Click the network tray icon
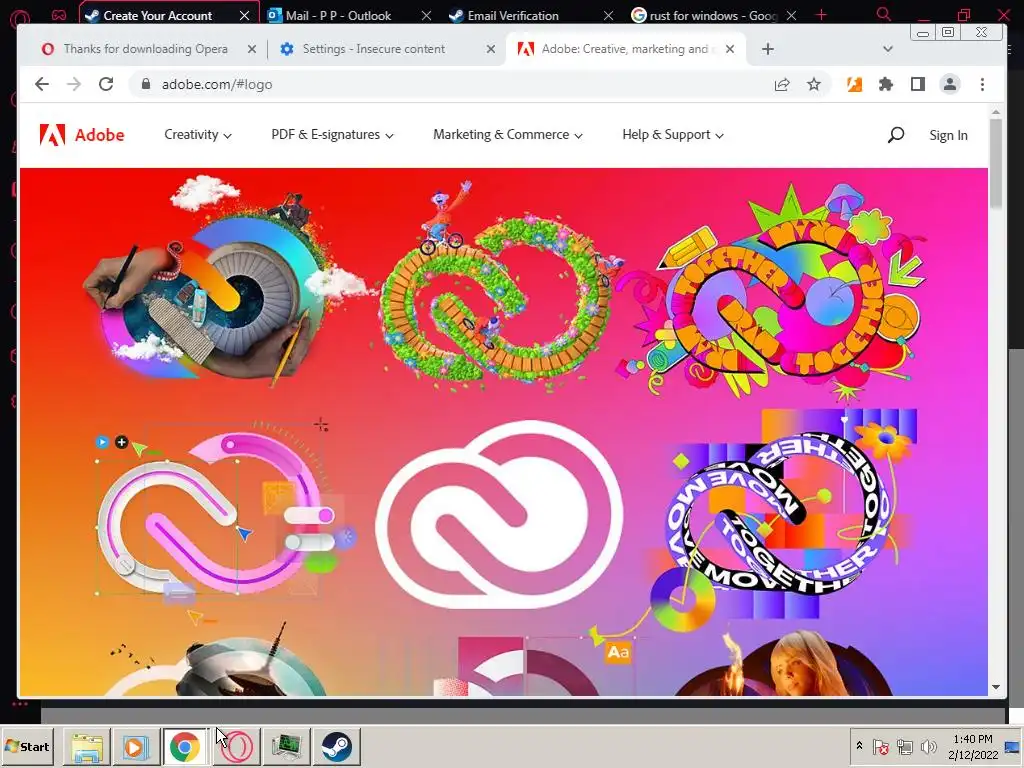Viewport: 1024px width, 768px height. coord(904,746)
